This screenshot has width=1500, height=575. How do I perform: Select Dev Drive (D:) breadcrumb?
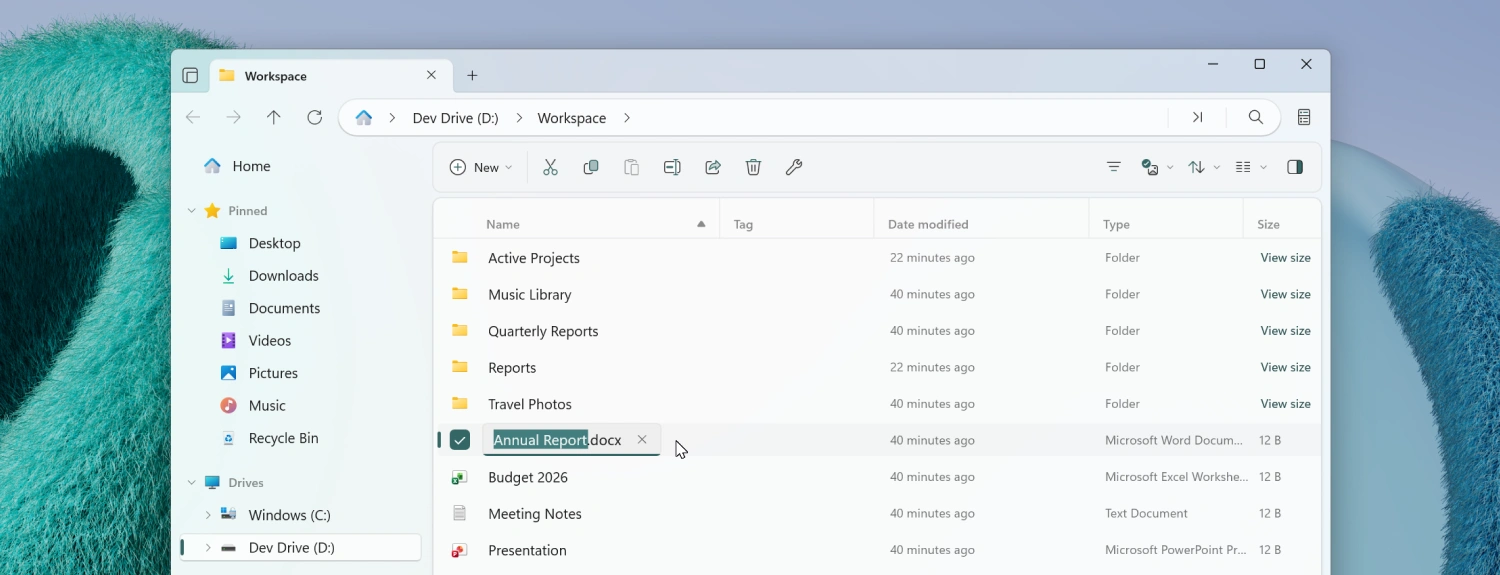(455, 118)
